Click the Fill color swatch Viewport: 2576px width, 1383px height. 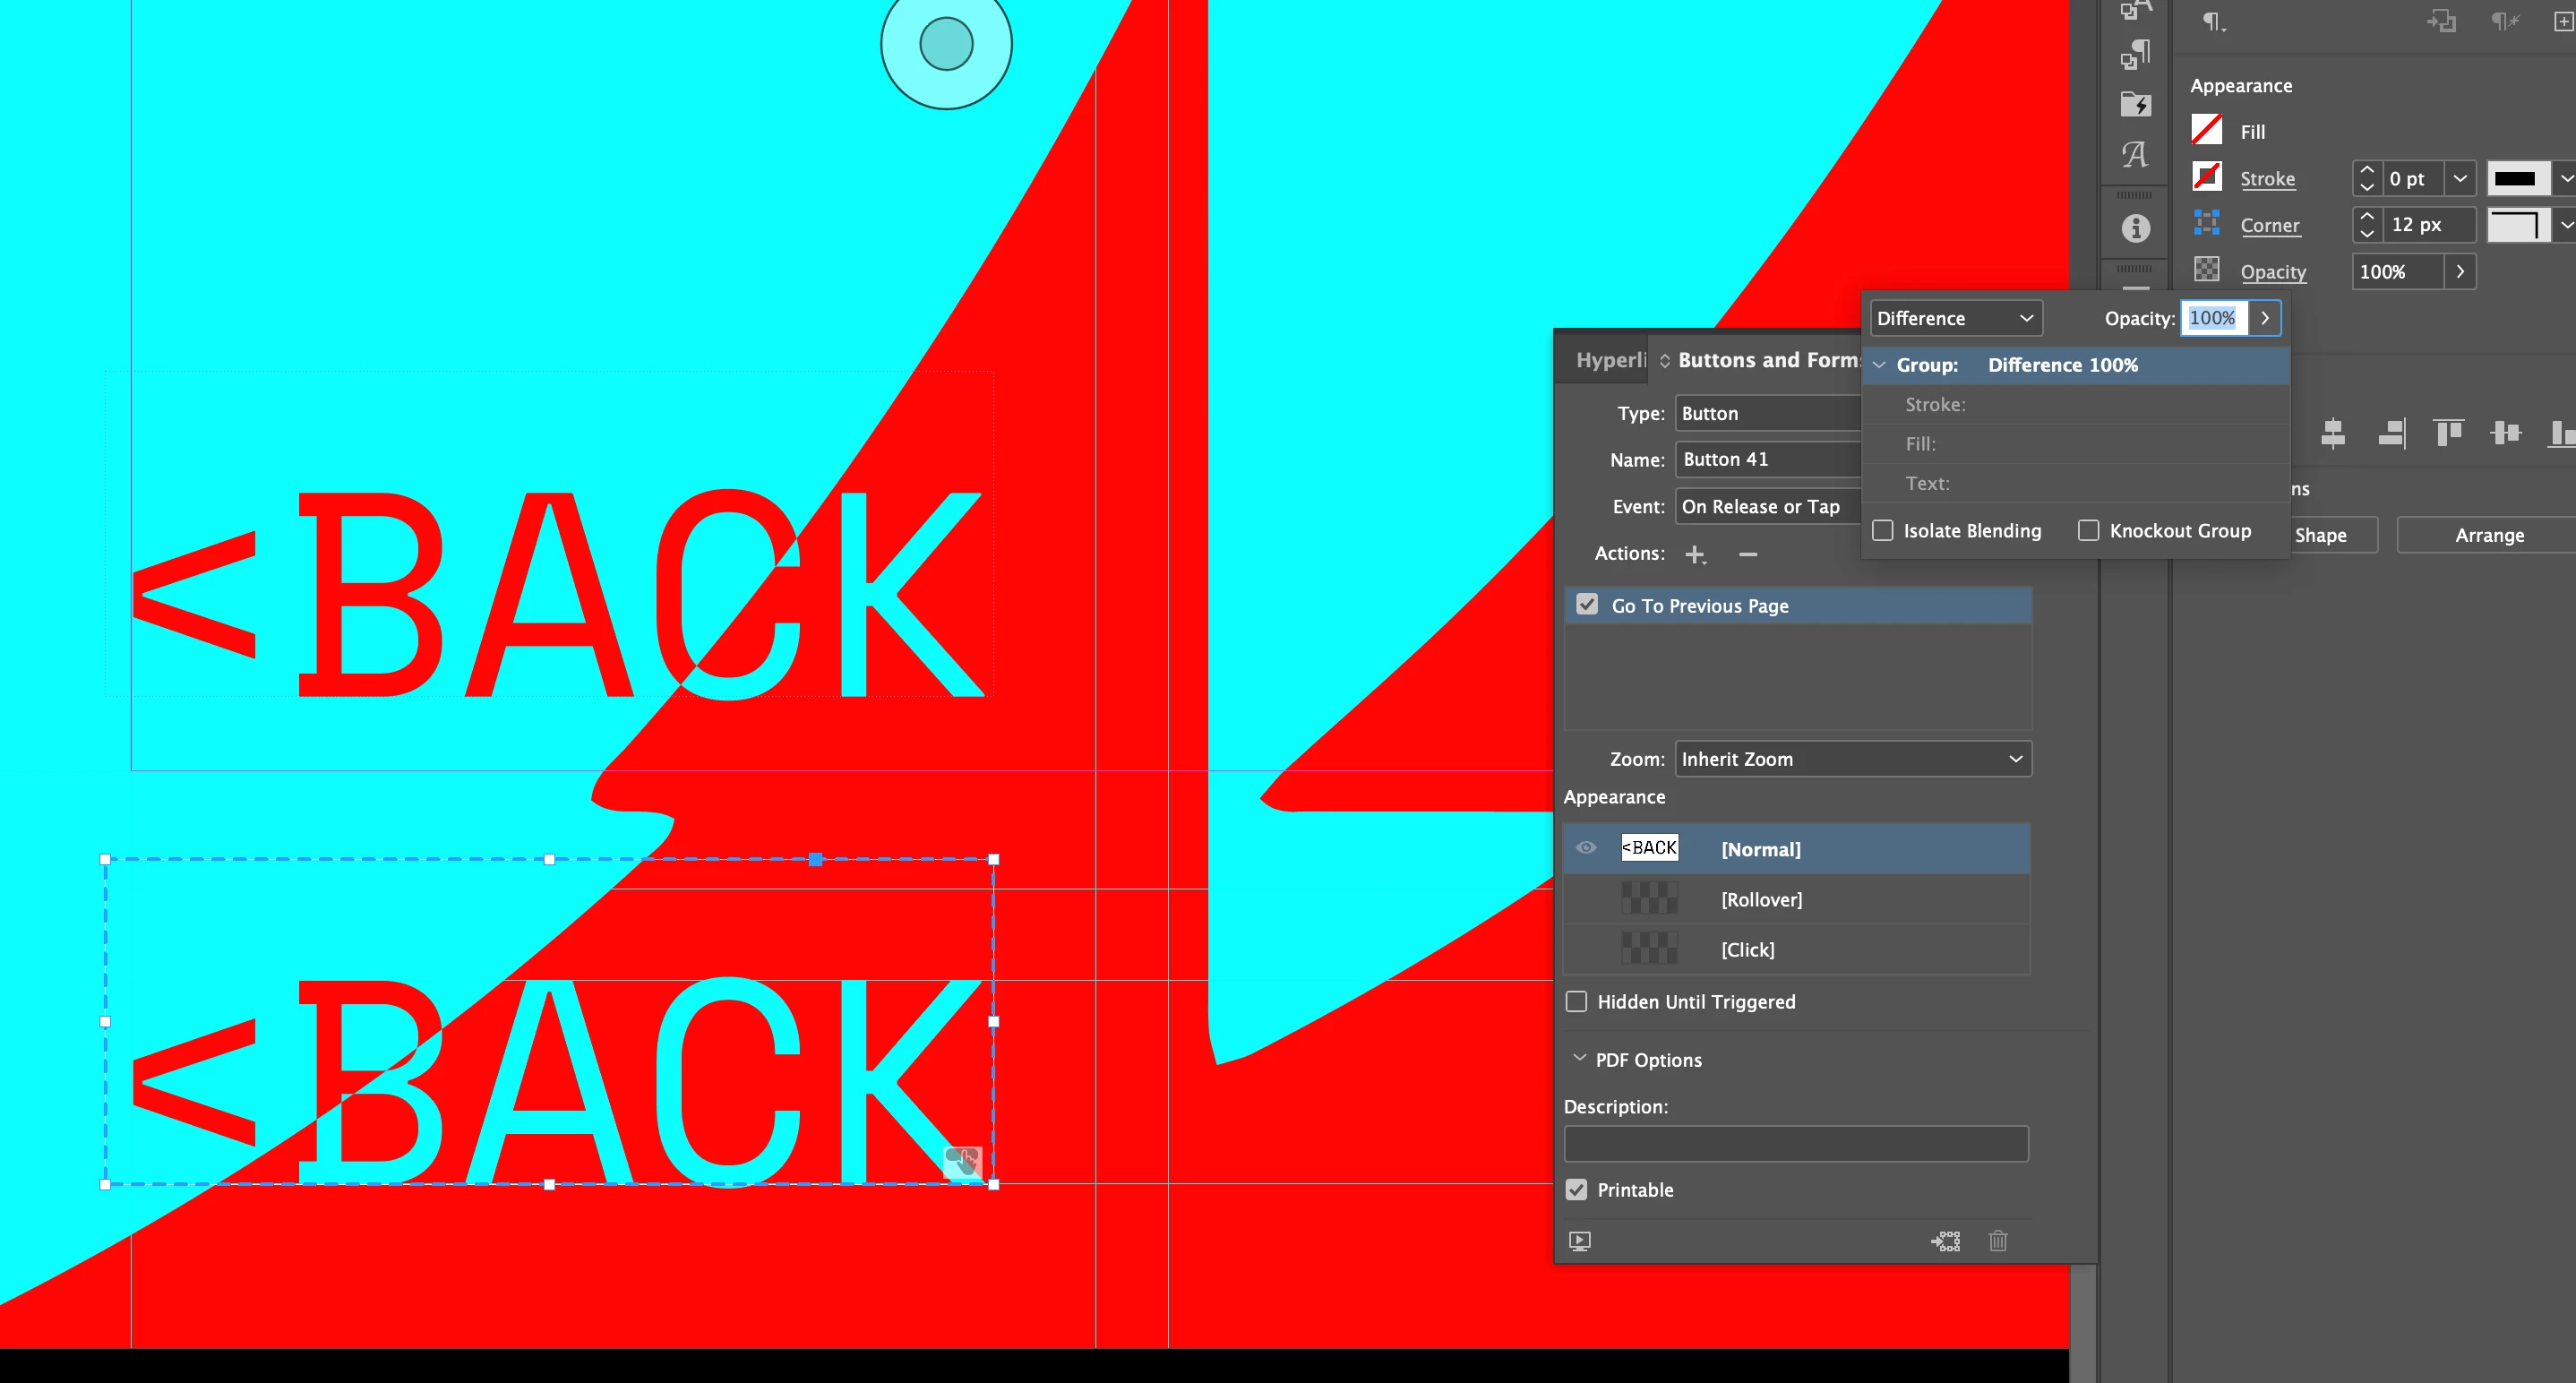pyautogui.click(x=2207, y=130)
